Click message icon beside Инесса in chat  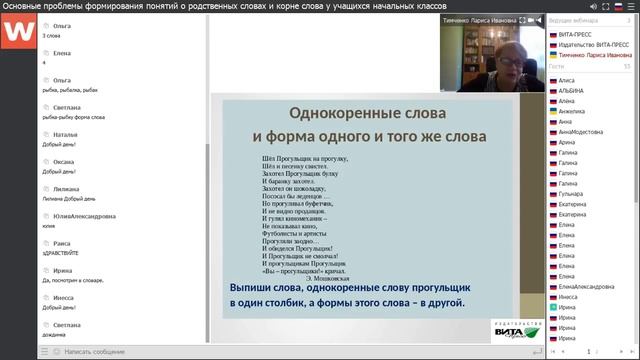tap(46, 298)
